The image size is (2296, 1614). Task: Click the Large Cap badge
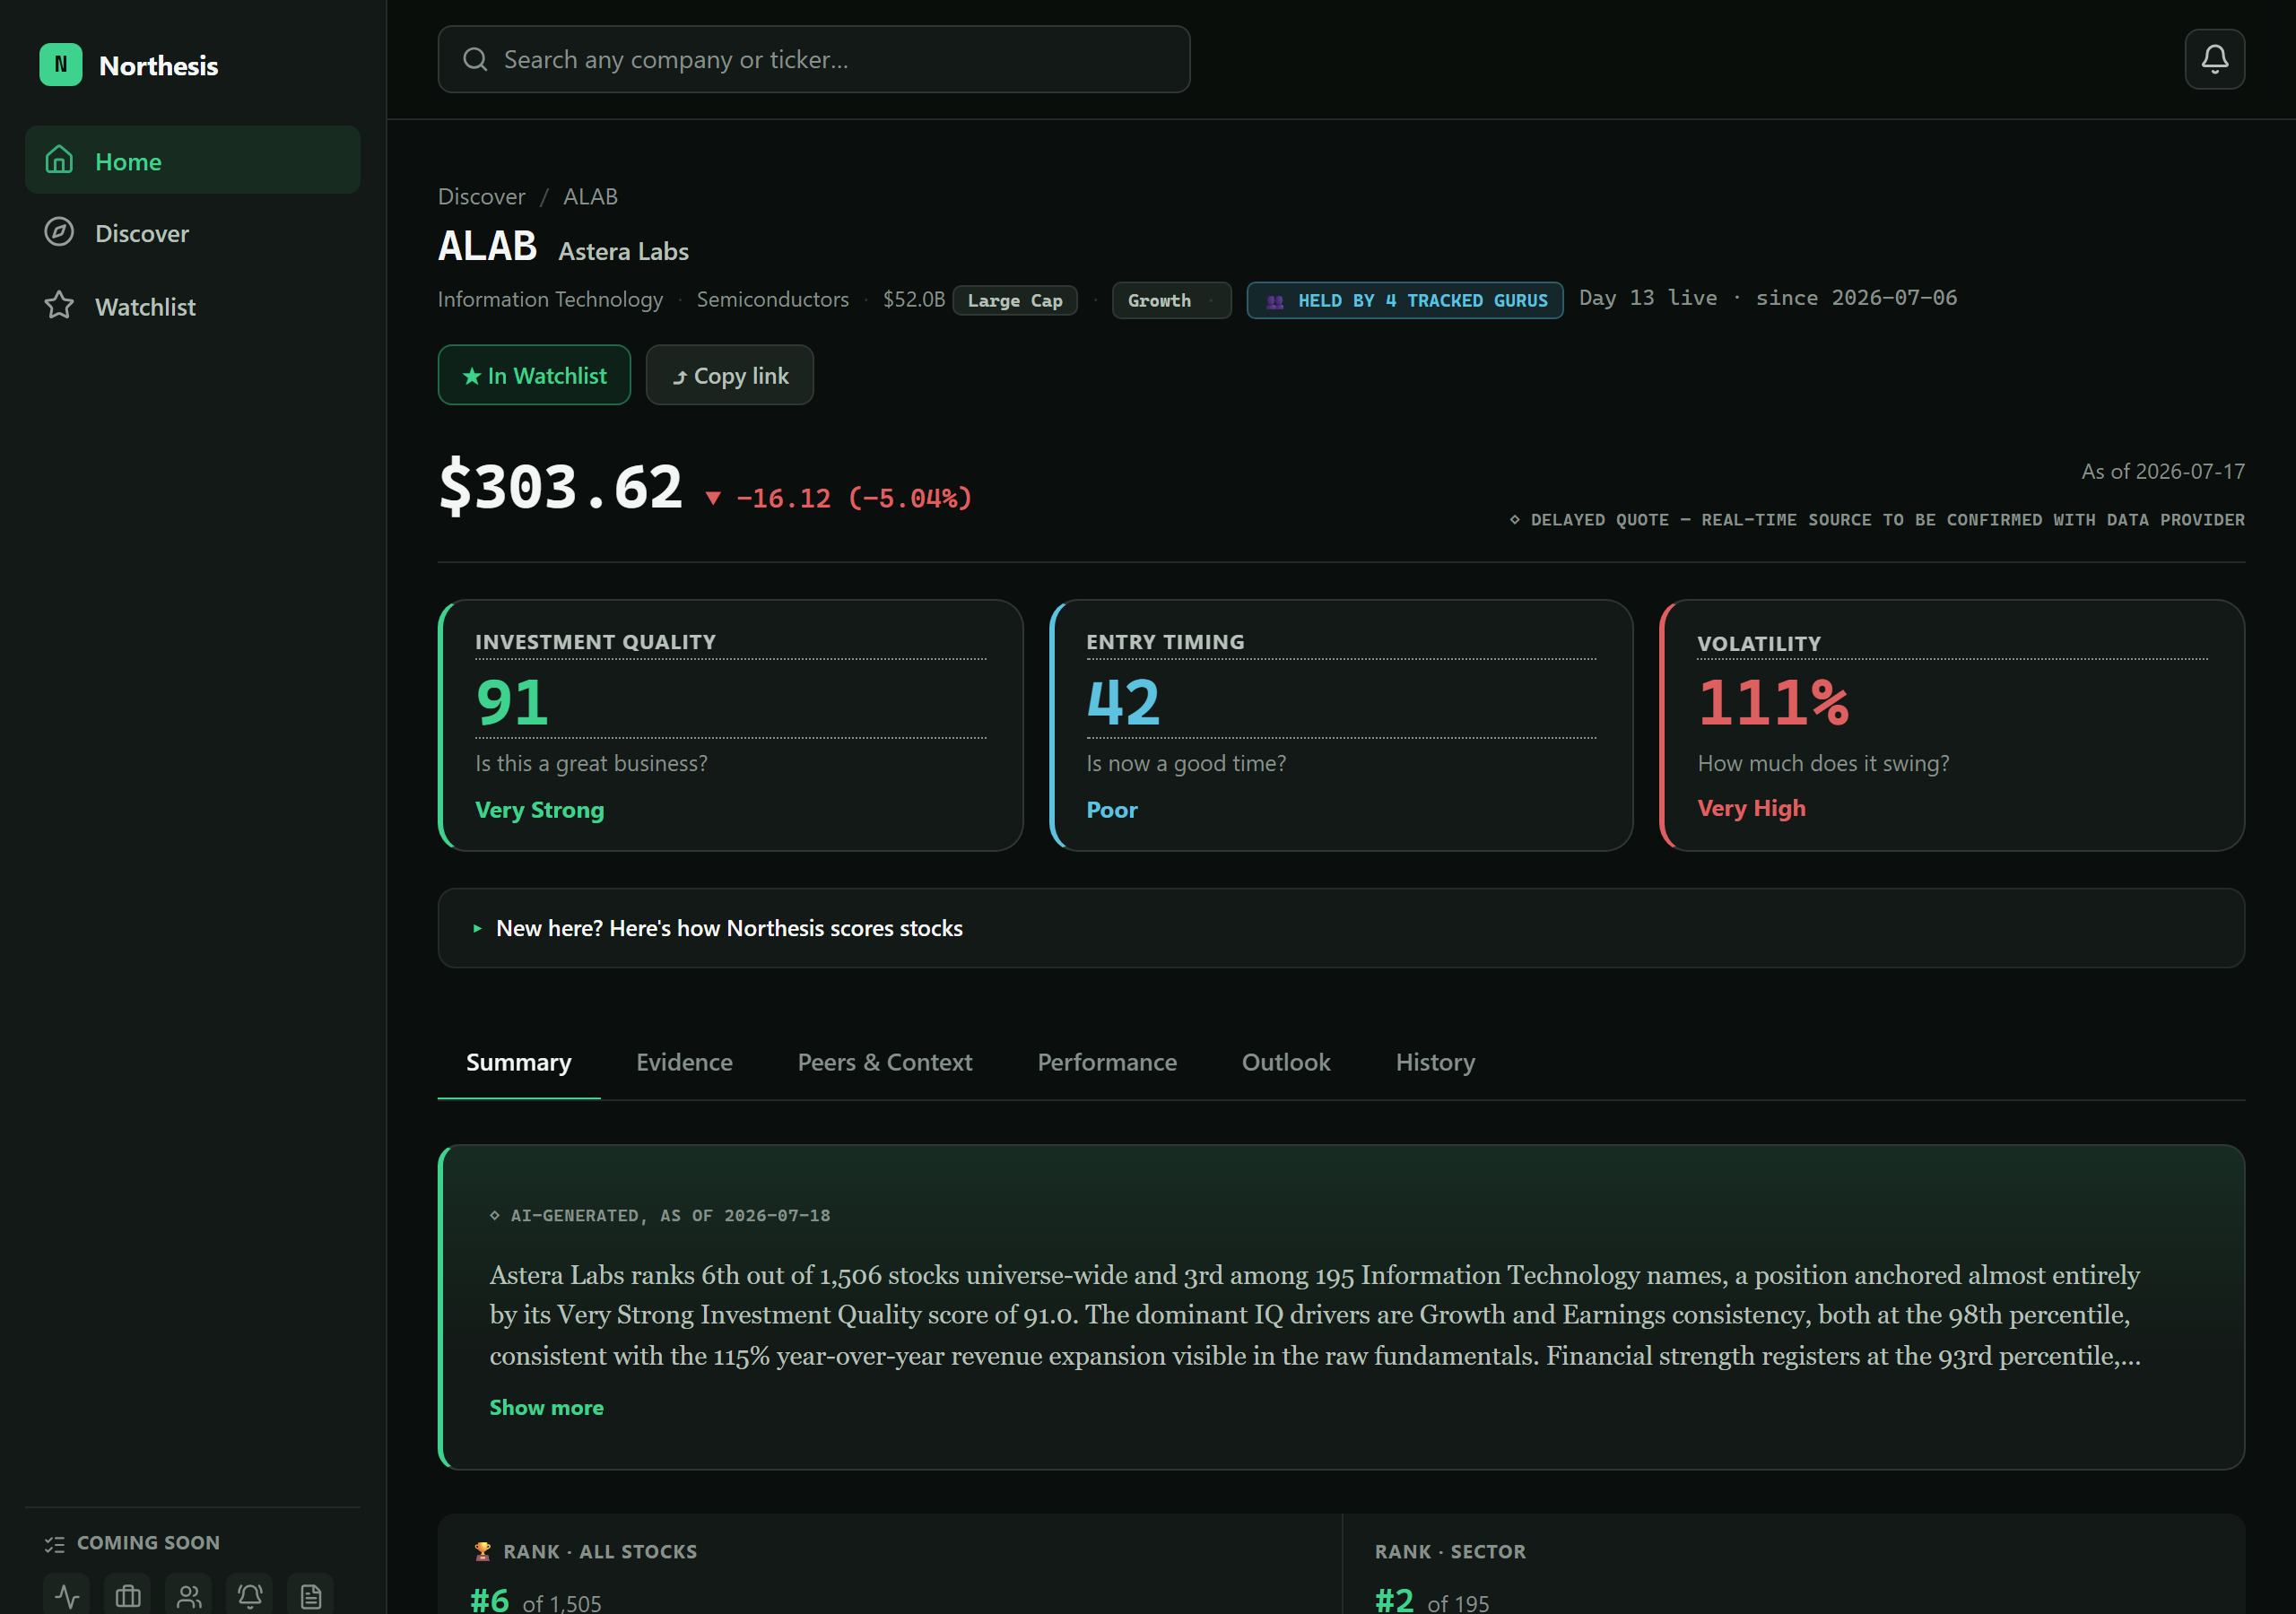[x=1015, y=300]
